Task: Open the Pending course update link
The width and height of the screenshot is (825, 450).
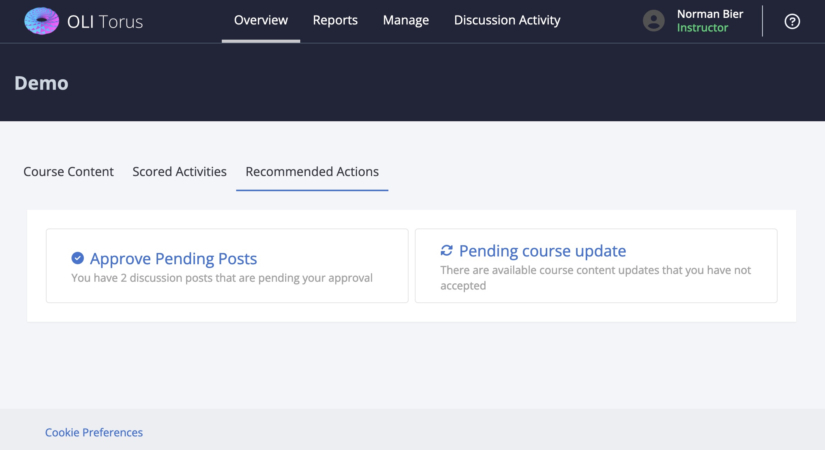Action: [x=542, y=251]
